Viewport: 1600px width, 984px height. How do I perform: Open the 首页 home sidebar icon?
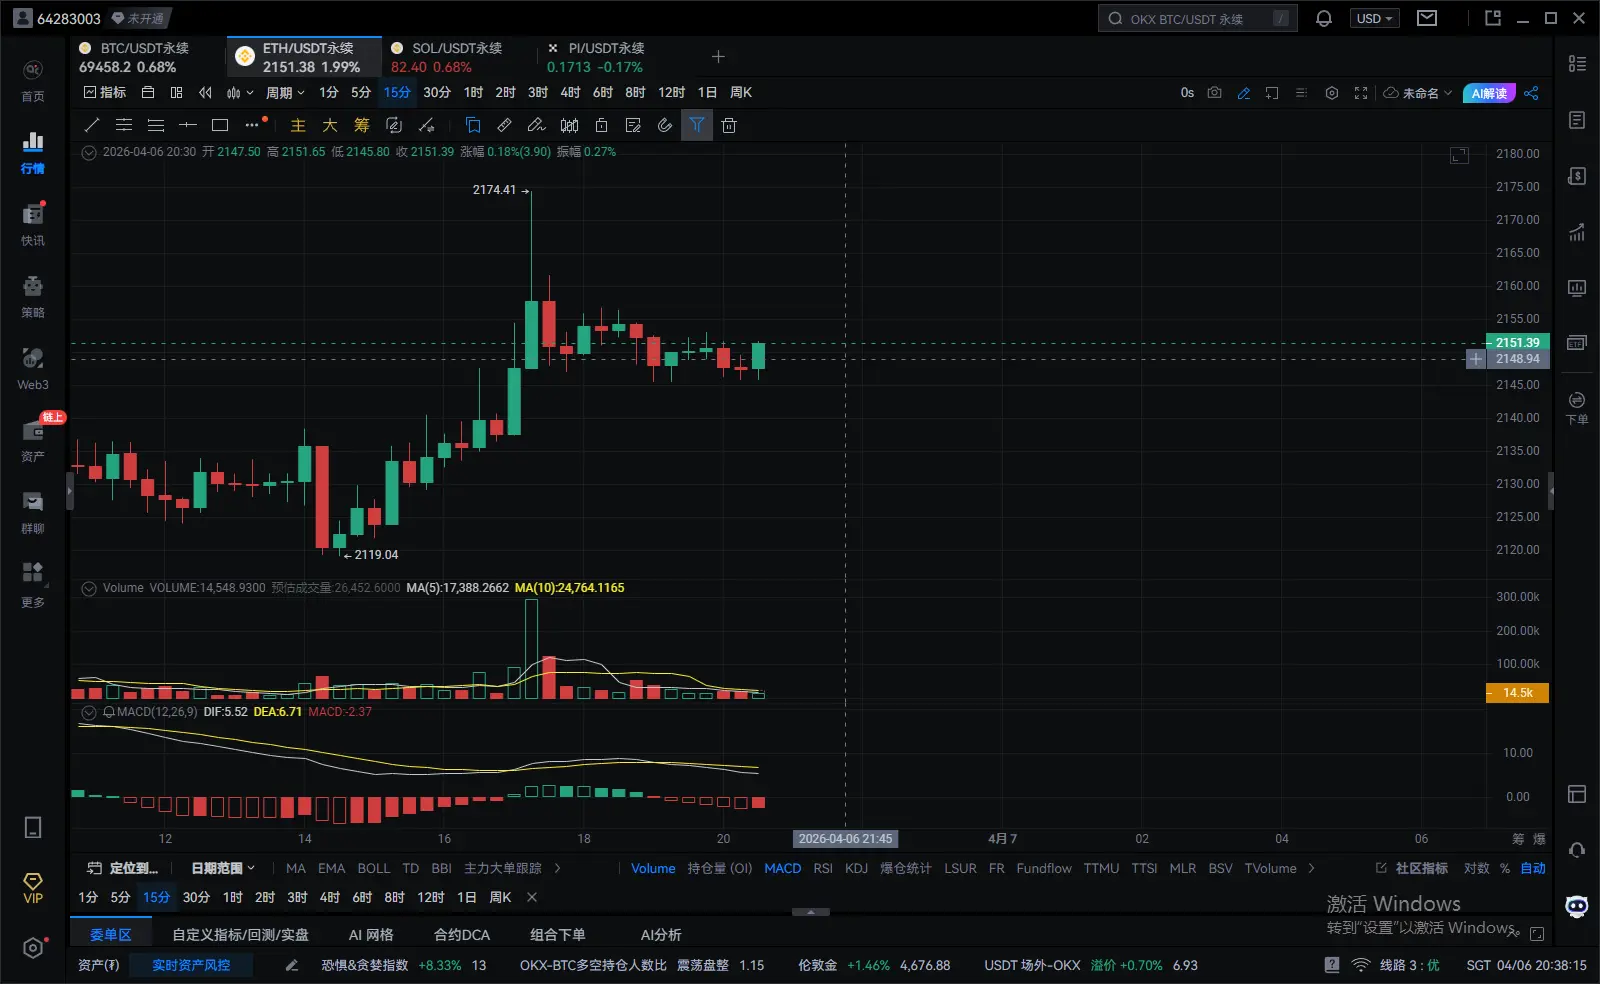coord(33,80)
